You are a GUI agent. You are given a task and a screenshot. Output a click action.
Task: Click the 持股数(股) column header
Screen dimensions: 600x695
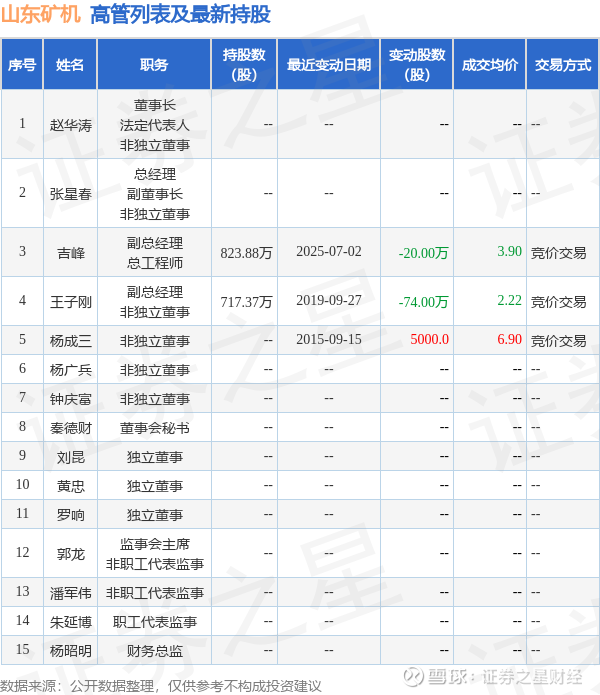tap(244, 65)
